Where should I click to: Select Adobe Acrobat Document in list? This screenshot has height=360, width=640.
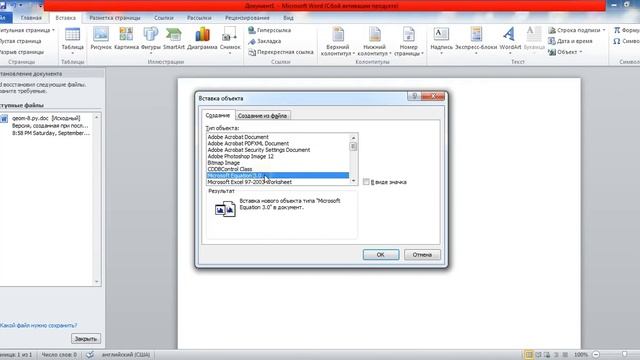(x=278, y=137)
